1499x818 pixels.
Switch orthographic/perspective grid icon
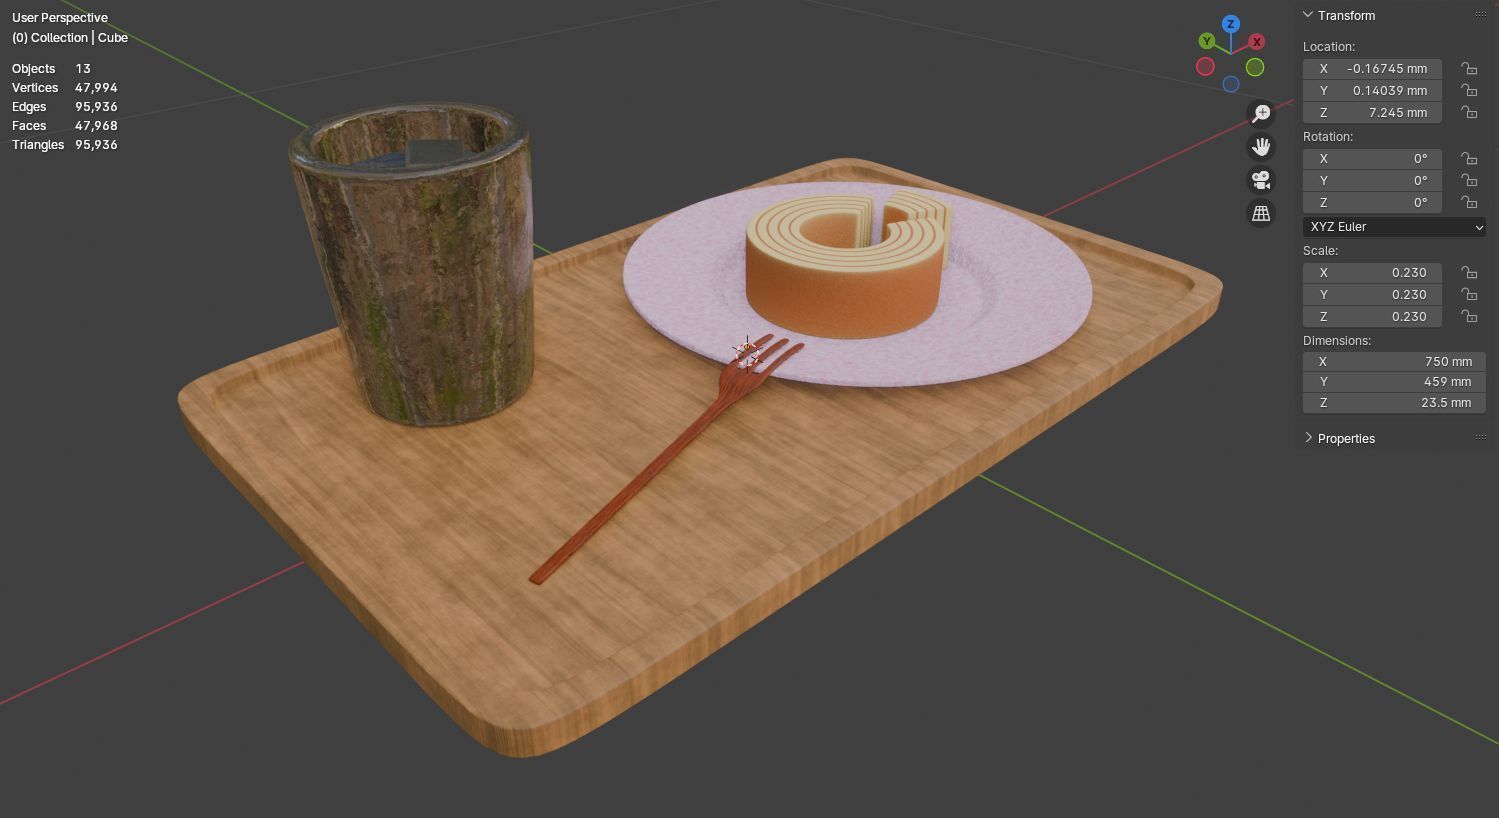point(1261,213)
